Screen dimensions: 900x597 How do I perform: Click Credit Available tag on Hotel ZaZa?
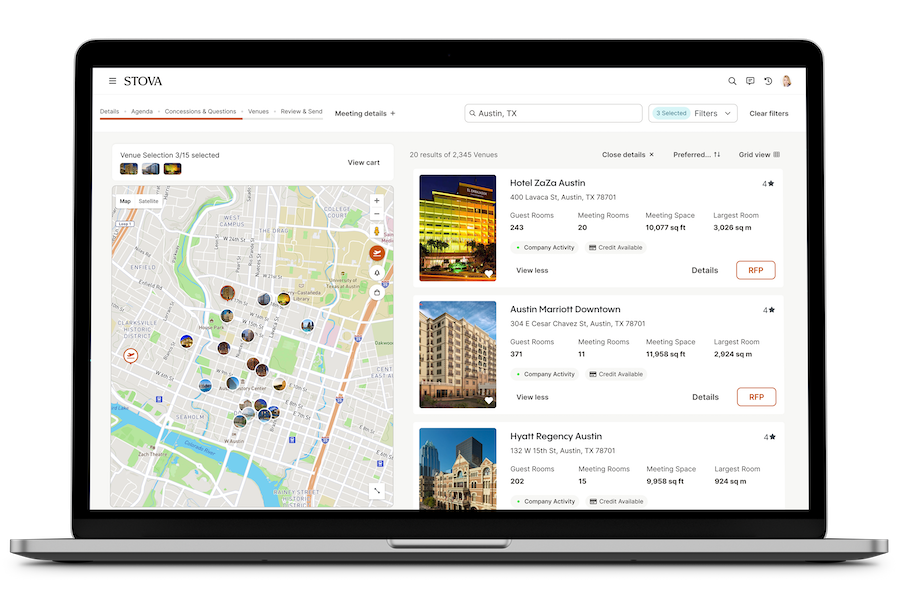615,247
